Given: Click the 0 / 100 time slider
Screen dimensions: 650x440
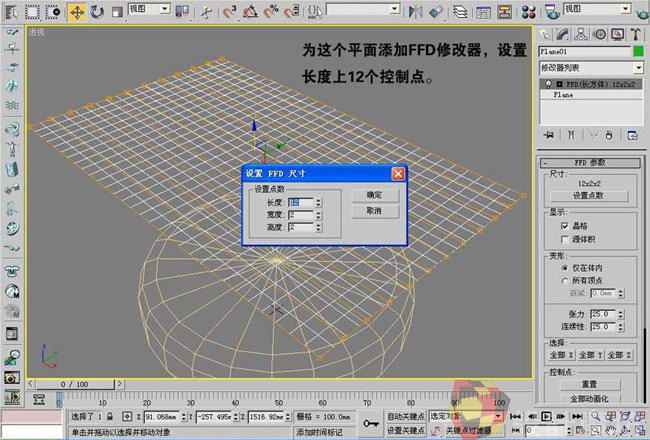Looking at the screenshot, I should [74, 384].
